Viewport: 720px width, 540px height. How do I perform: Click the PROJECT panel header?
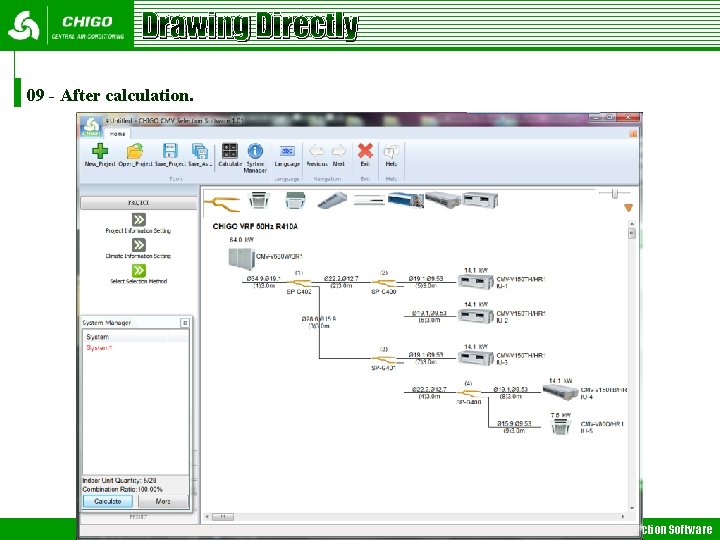138,202
